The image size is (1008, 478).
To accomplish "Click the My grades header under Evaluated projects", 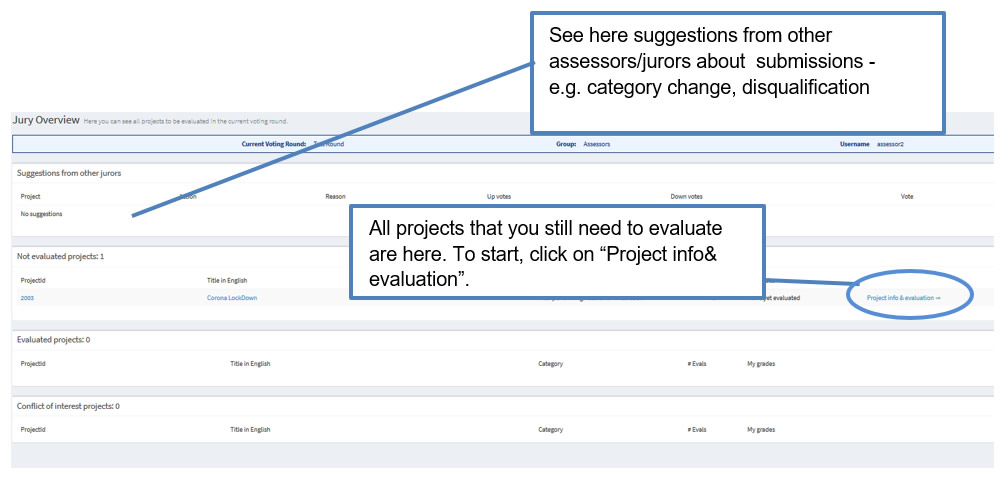I will (761, 364).
